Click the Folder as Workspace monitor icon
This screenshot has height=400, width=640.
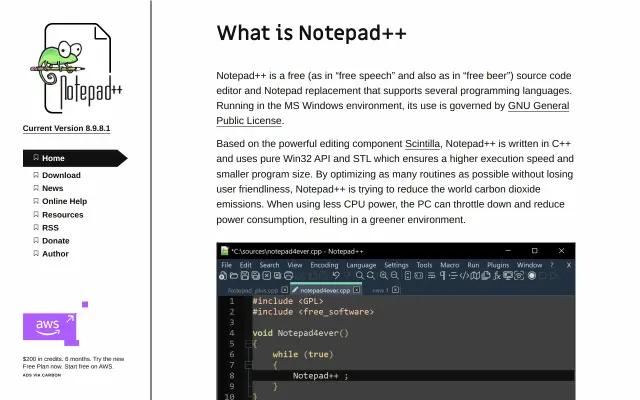point(508,276)
